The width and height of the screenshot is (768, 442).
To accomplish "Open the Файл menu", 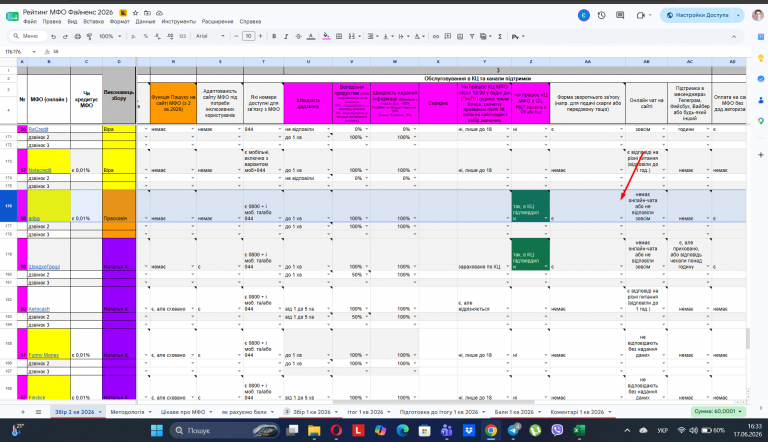I will click(30, 22).
